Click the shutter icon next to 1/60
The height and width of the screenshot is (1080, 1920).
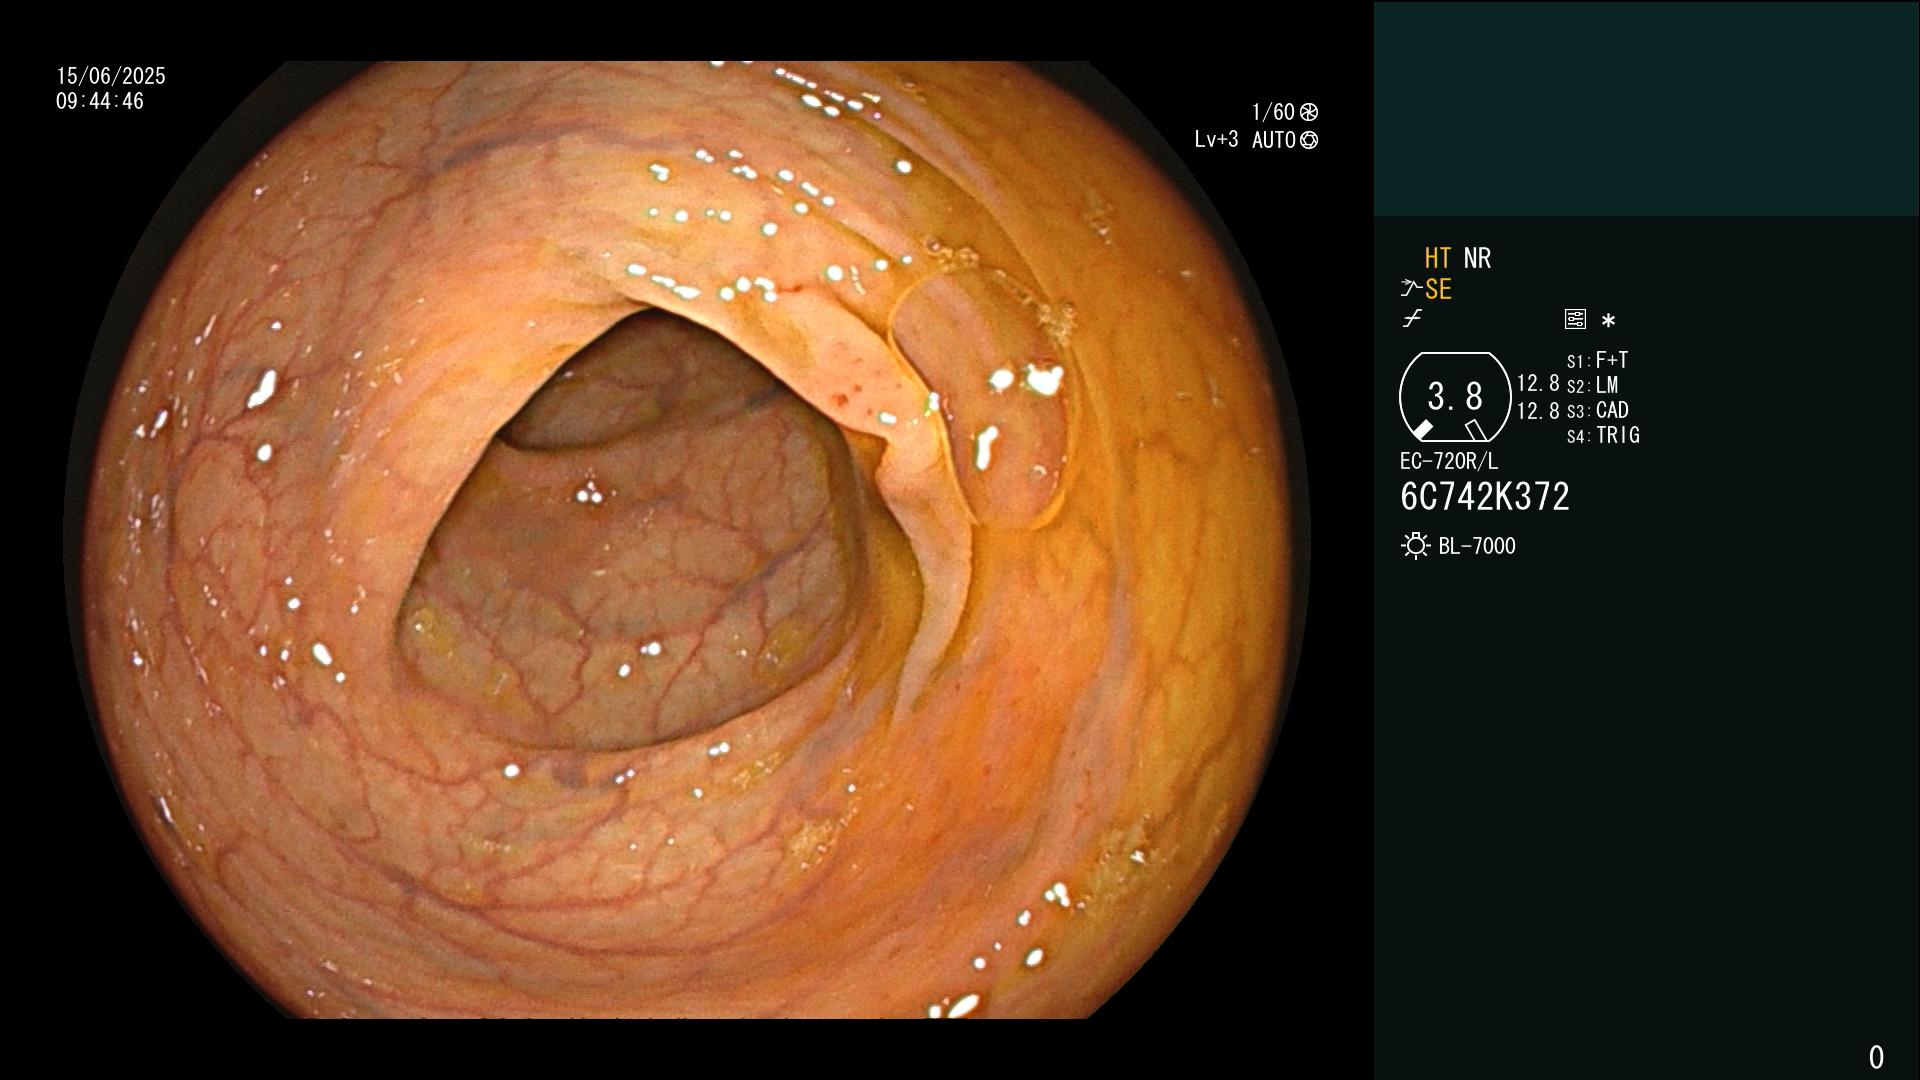(x=1308, y=112)
